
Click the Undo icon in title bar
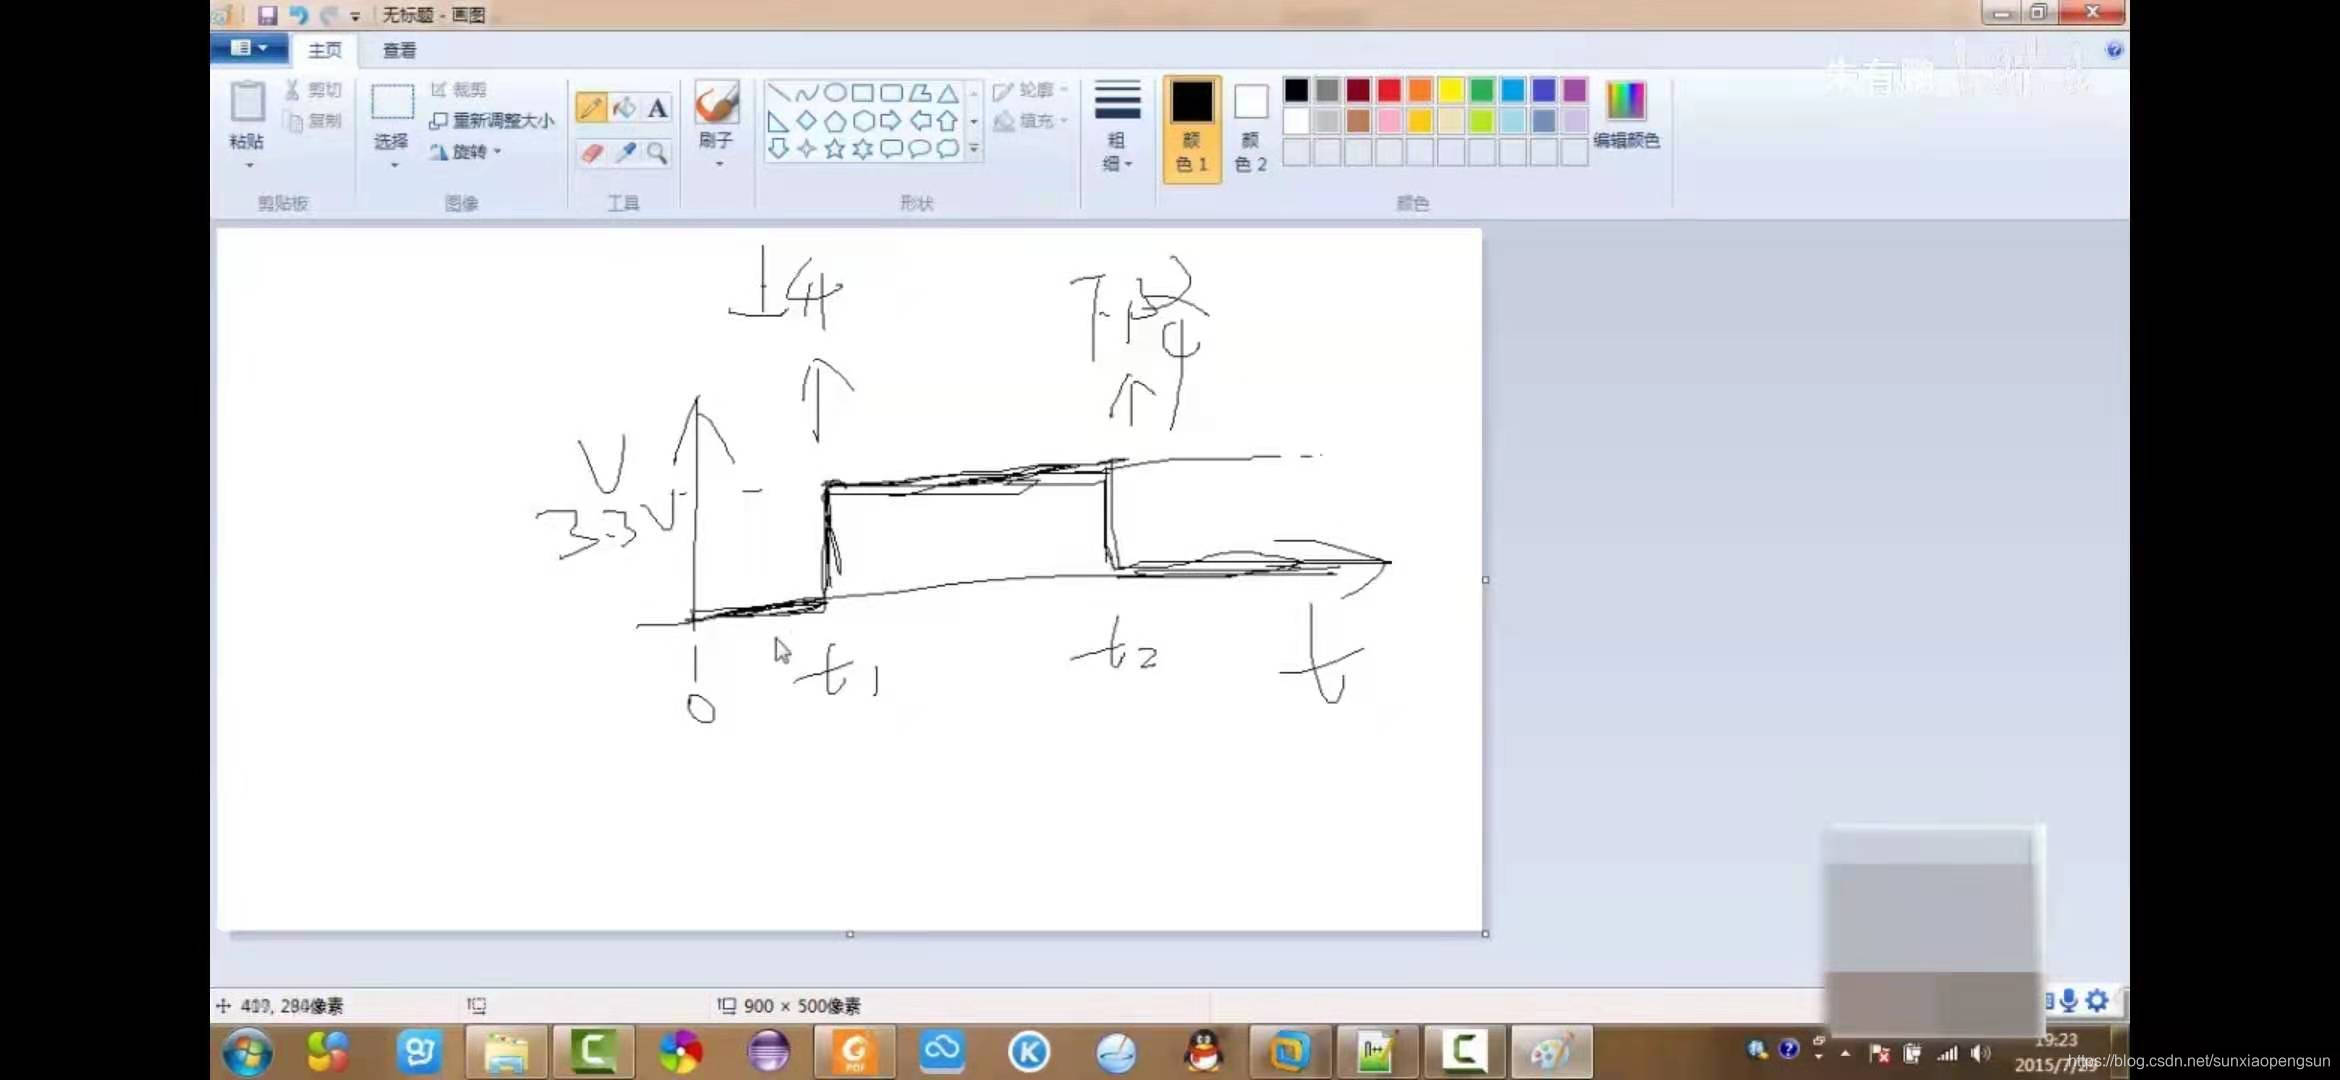click(x=298, y=15)
